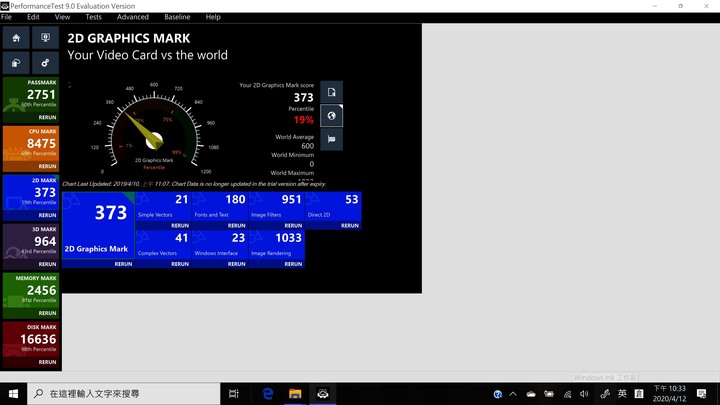Screen dimensions: 720x405
Task: Rerun the Image Filters test
Action: pyautogui.click(x=293, y=225)
